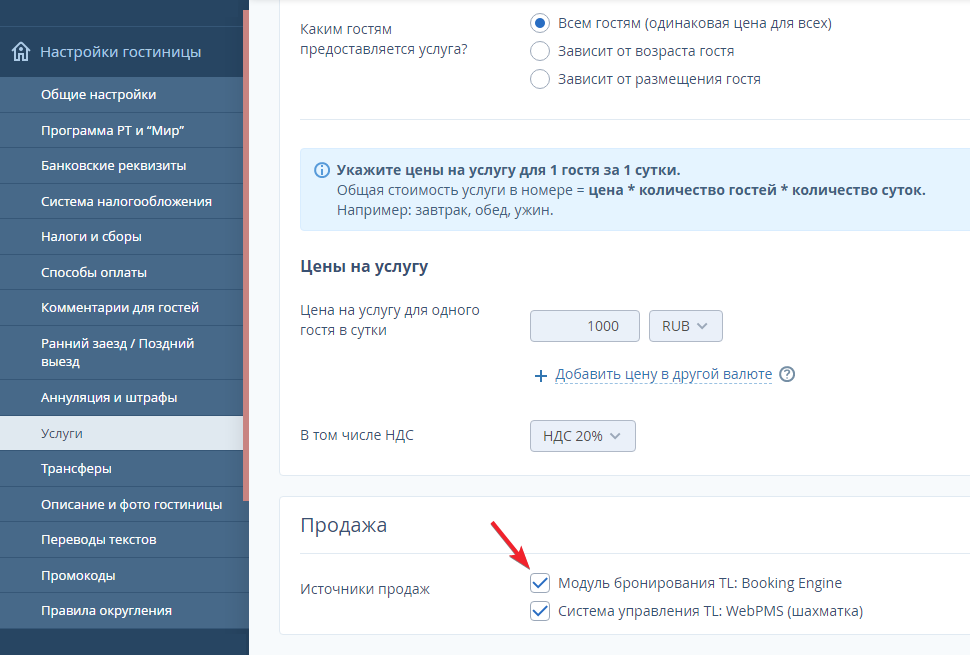Open Налоги и сборы menu item
Viewport: 970px width, 655px height.
(121, 237)
